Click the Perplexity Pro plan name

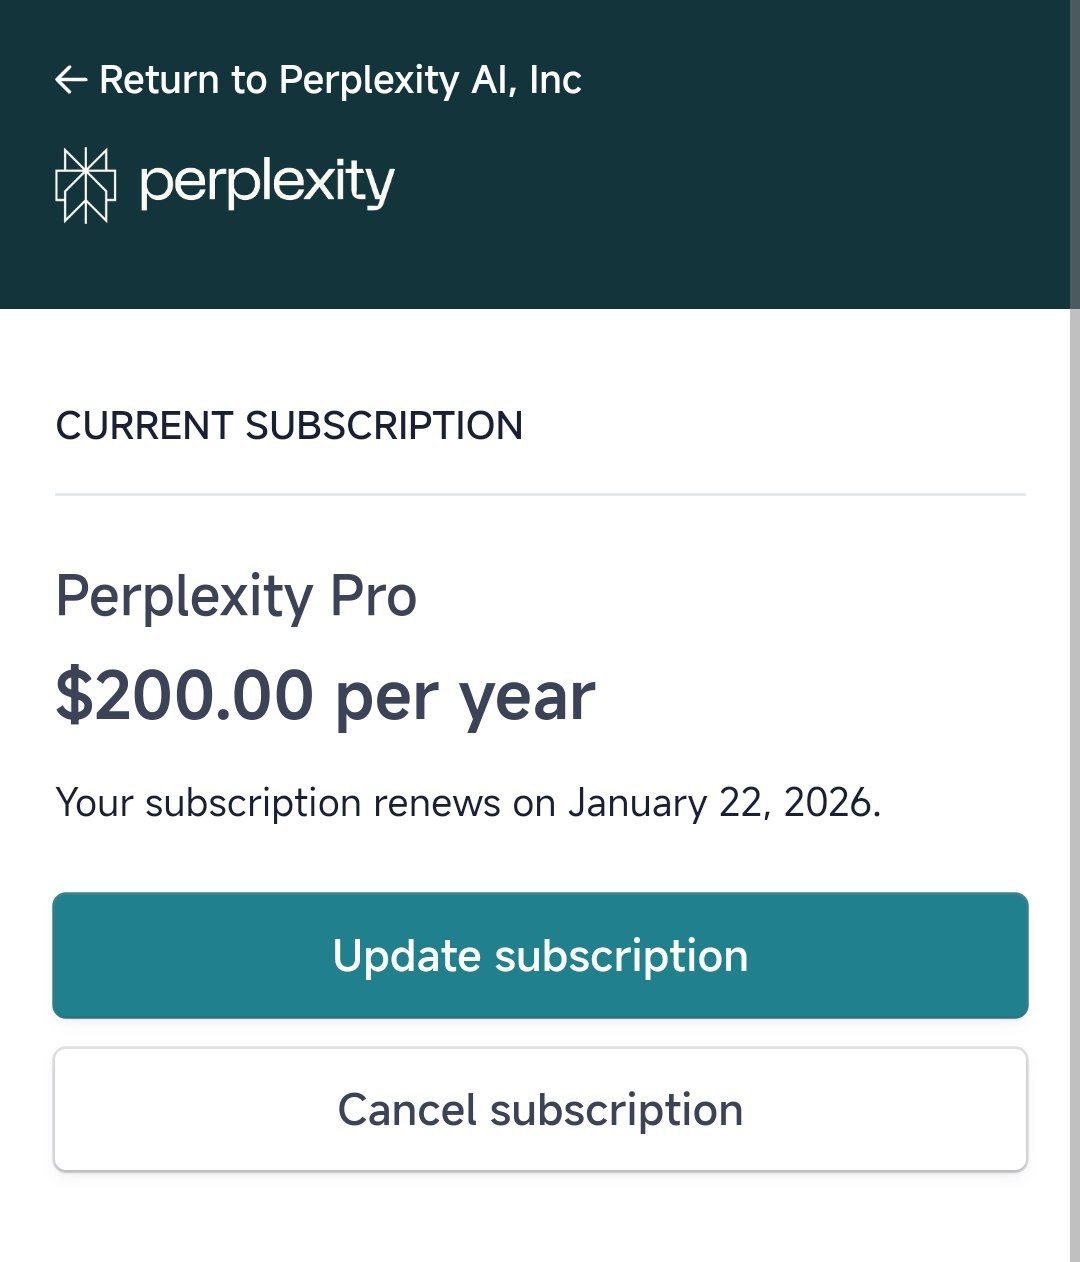click(x=236, y=597)
